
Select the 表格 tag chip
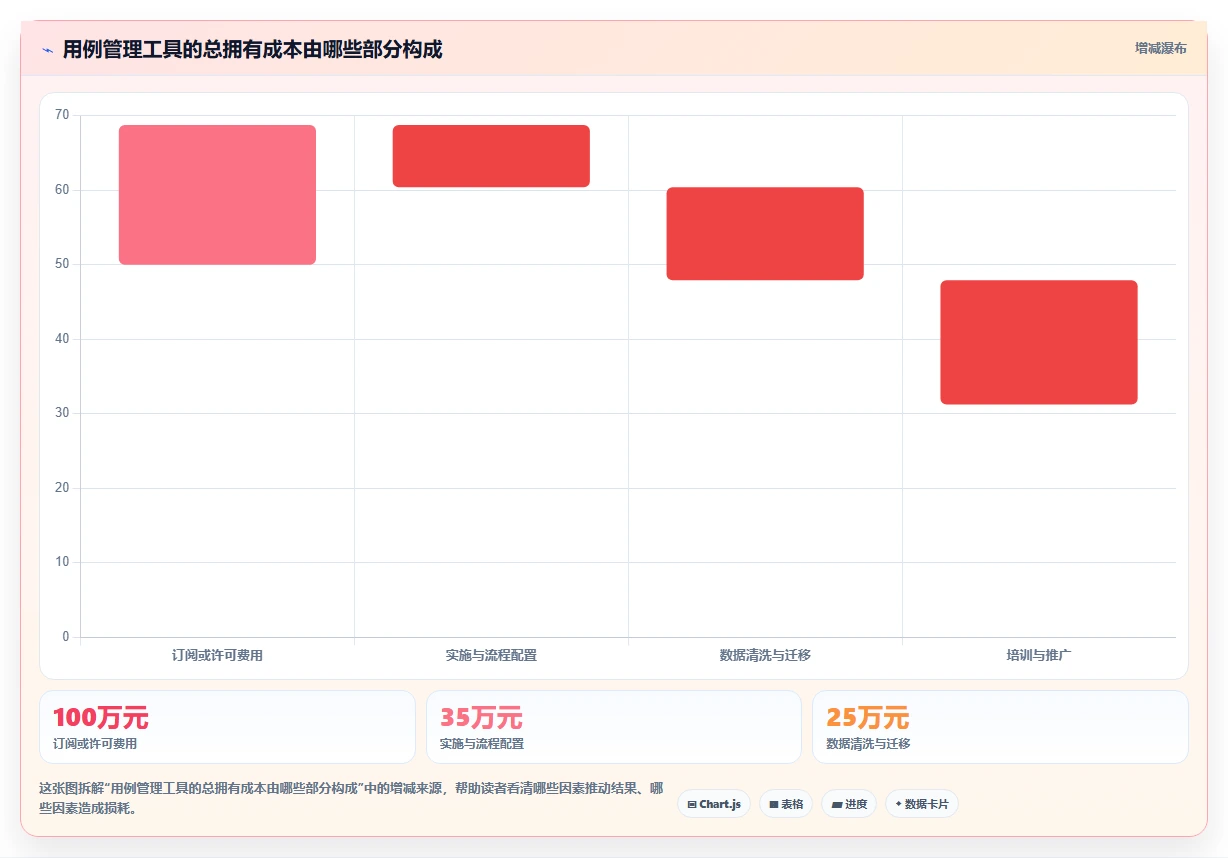[x=786, y=804]
